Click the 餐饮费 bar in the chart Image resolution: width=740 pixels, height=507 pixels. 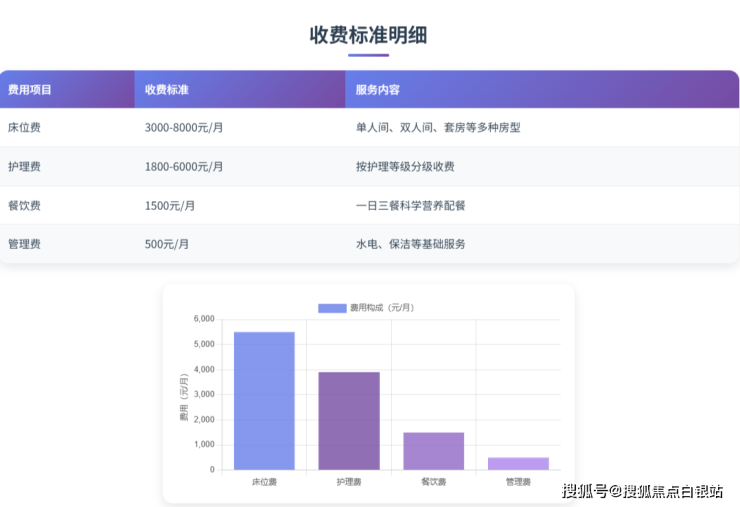click(433, 451)
